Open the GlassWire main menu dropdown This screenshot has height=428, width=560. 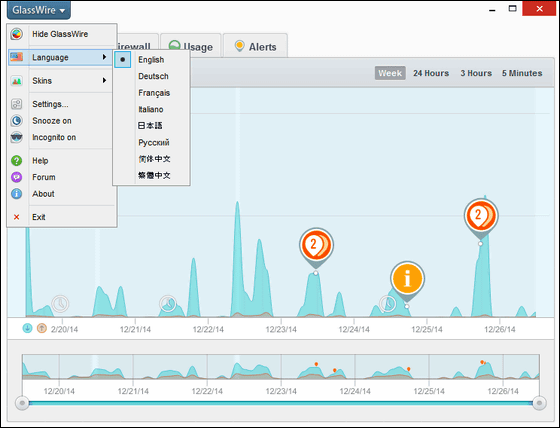click(39, 10)
